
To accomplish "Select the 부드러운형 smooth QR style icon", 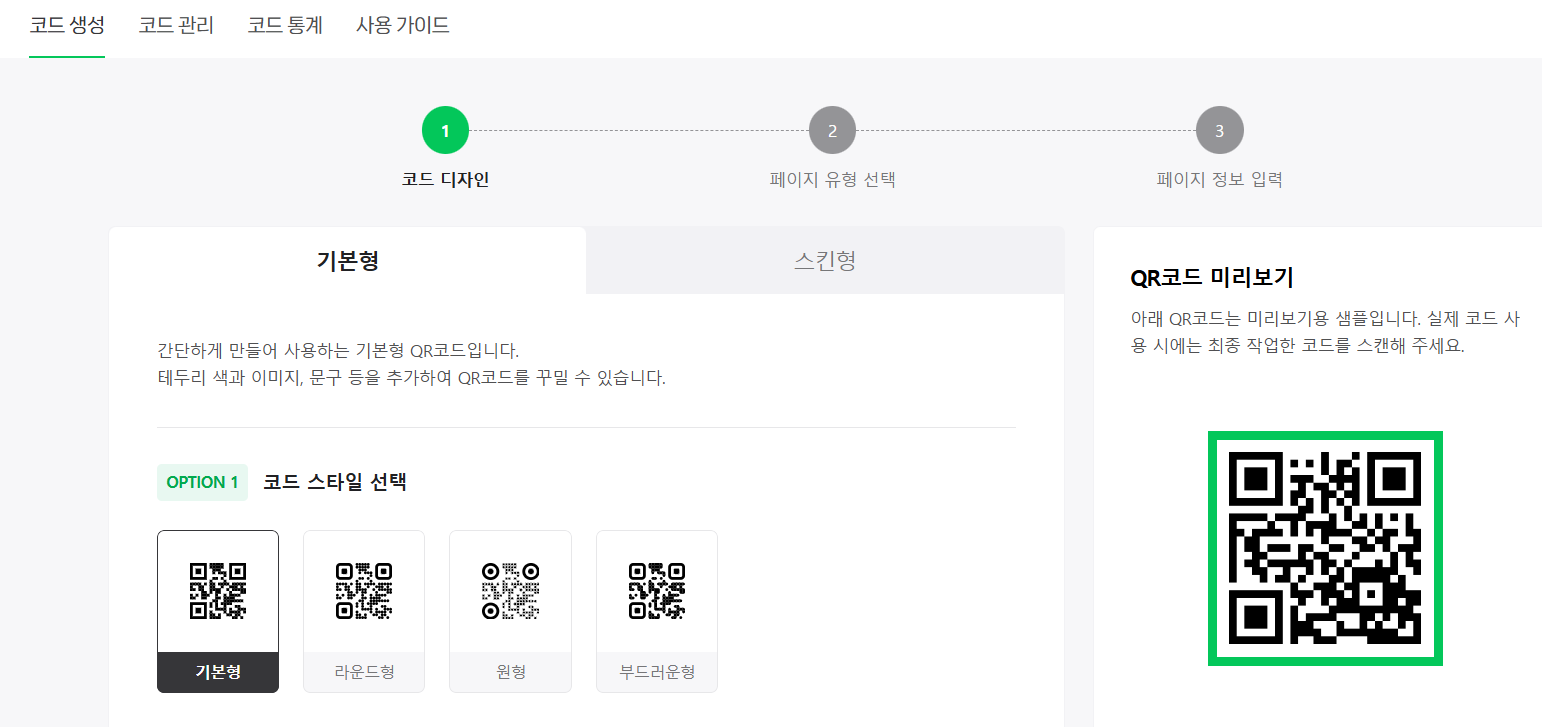I will [656, 590].
